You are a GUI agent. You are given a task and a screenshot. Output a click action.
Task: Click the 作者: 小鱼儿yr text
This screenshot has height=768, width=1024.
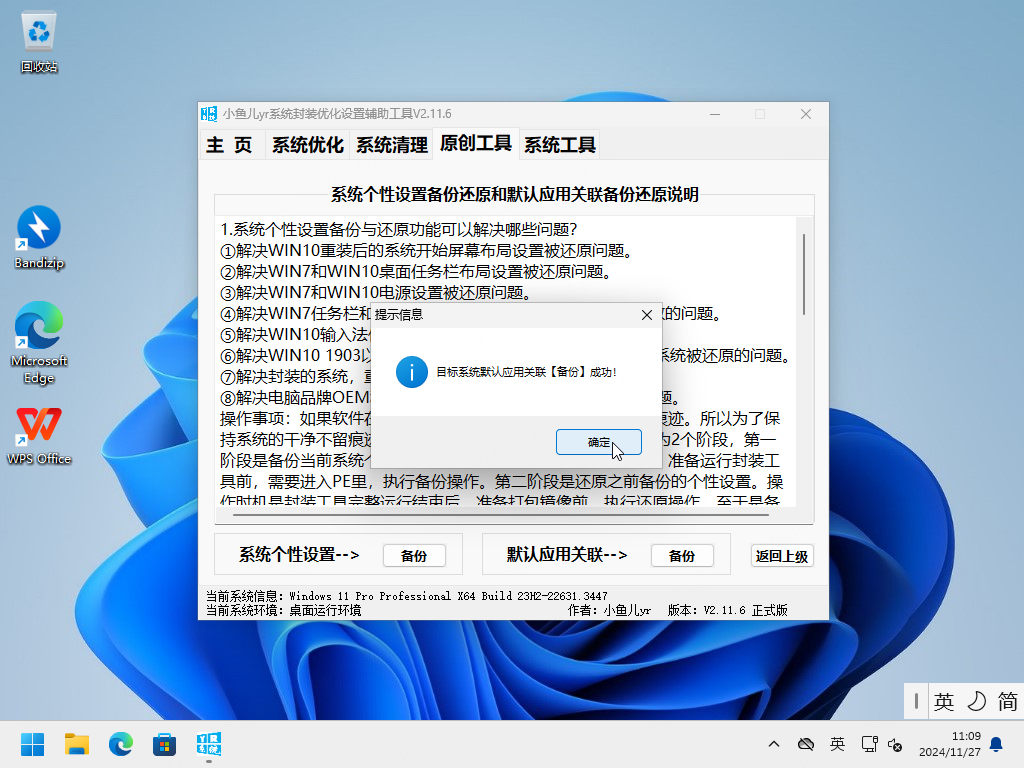click(609, 610)
